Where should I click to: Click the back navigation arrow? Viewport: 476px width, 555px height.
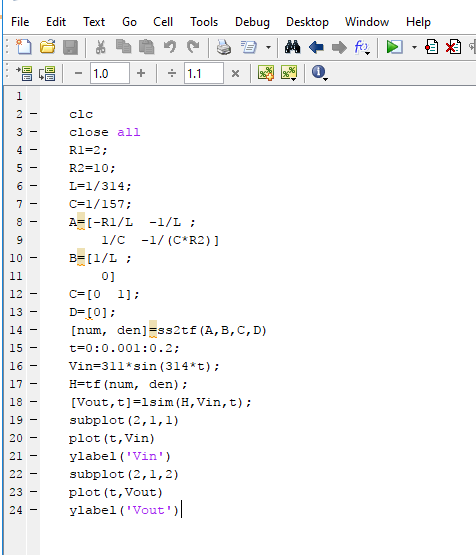pyautogui.click(x=316, y=47)
